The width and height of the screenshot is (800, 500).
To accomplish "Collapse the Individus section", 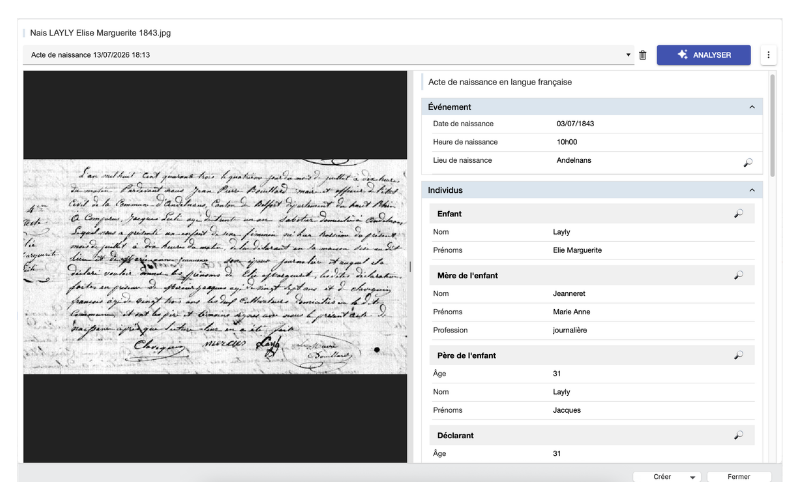I will coord(752,190).
